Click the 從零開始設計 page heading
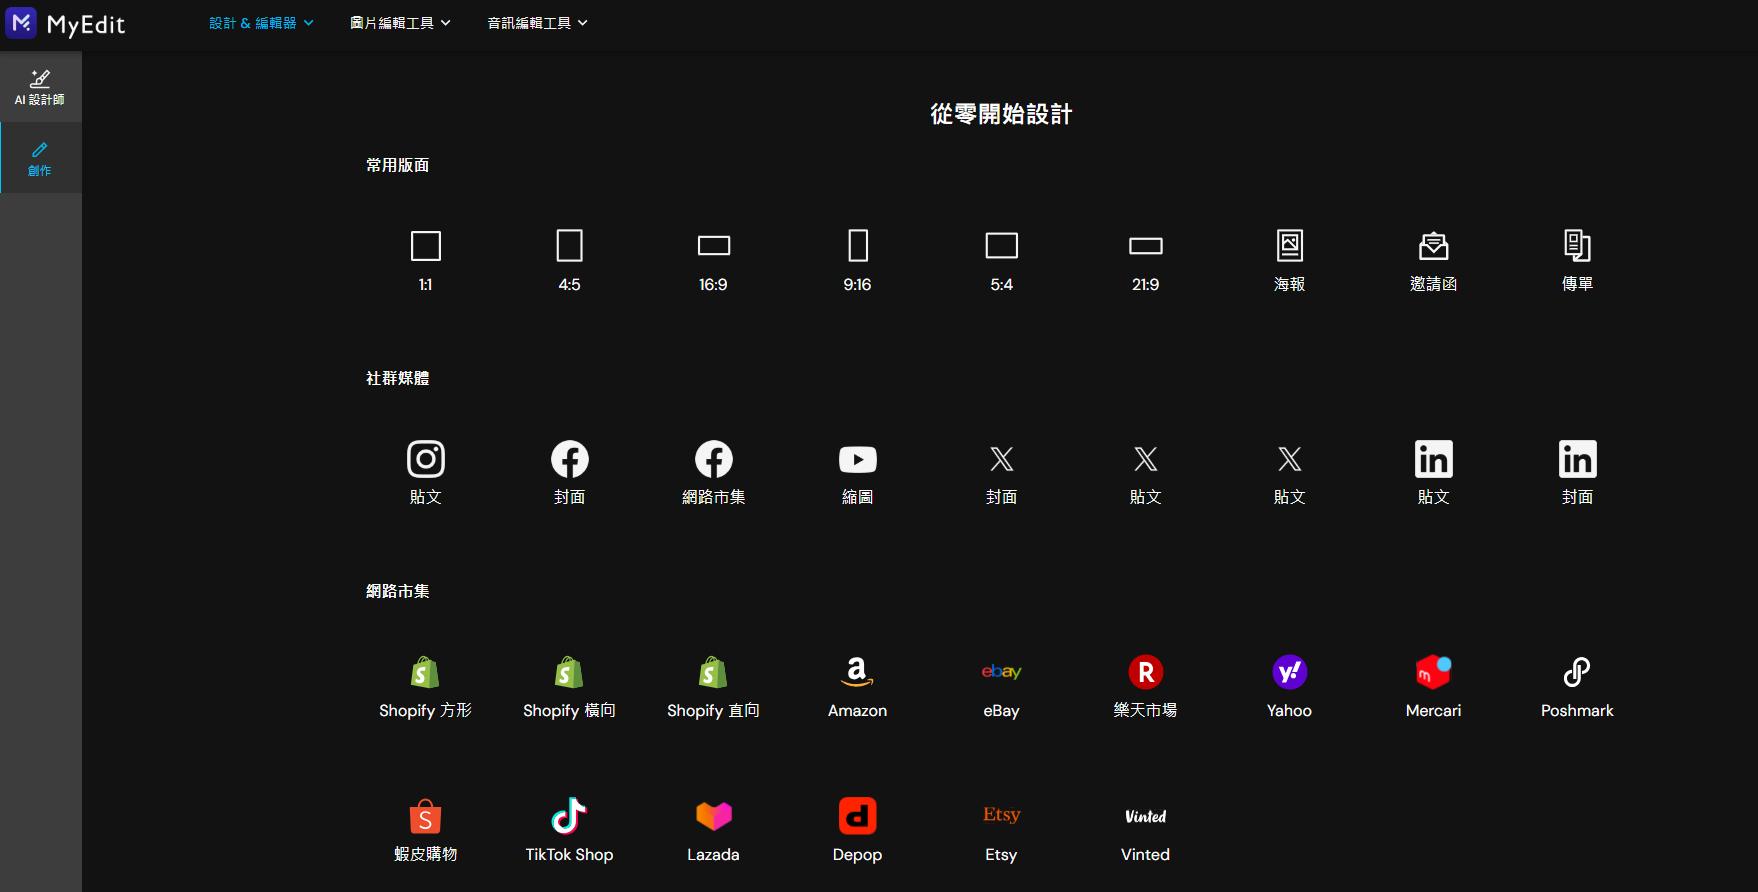The height and width of the screenshot is (892, 1758). [1001, 114]
